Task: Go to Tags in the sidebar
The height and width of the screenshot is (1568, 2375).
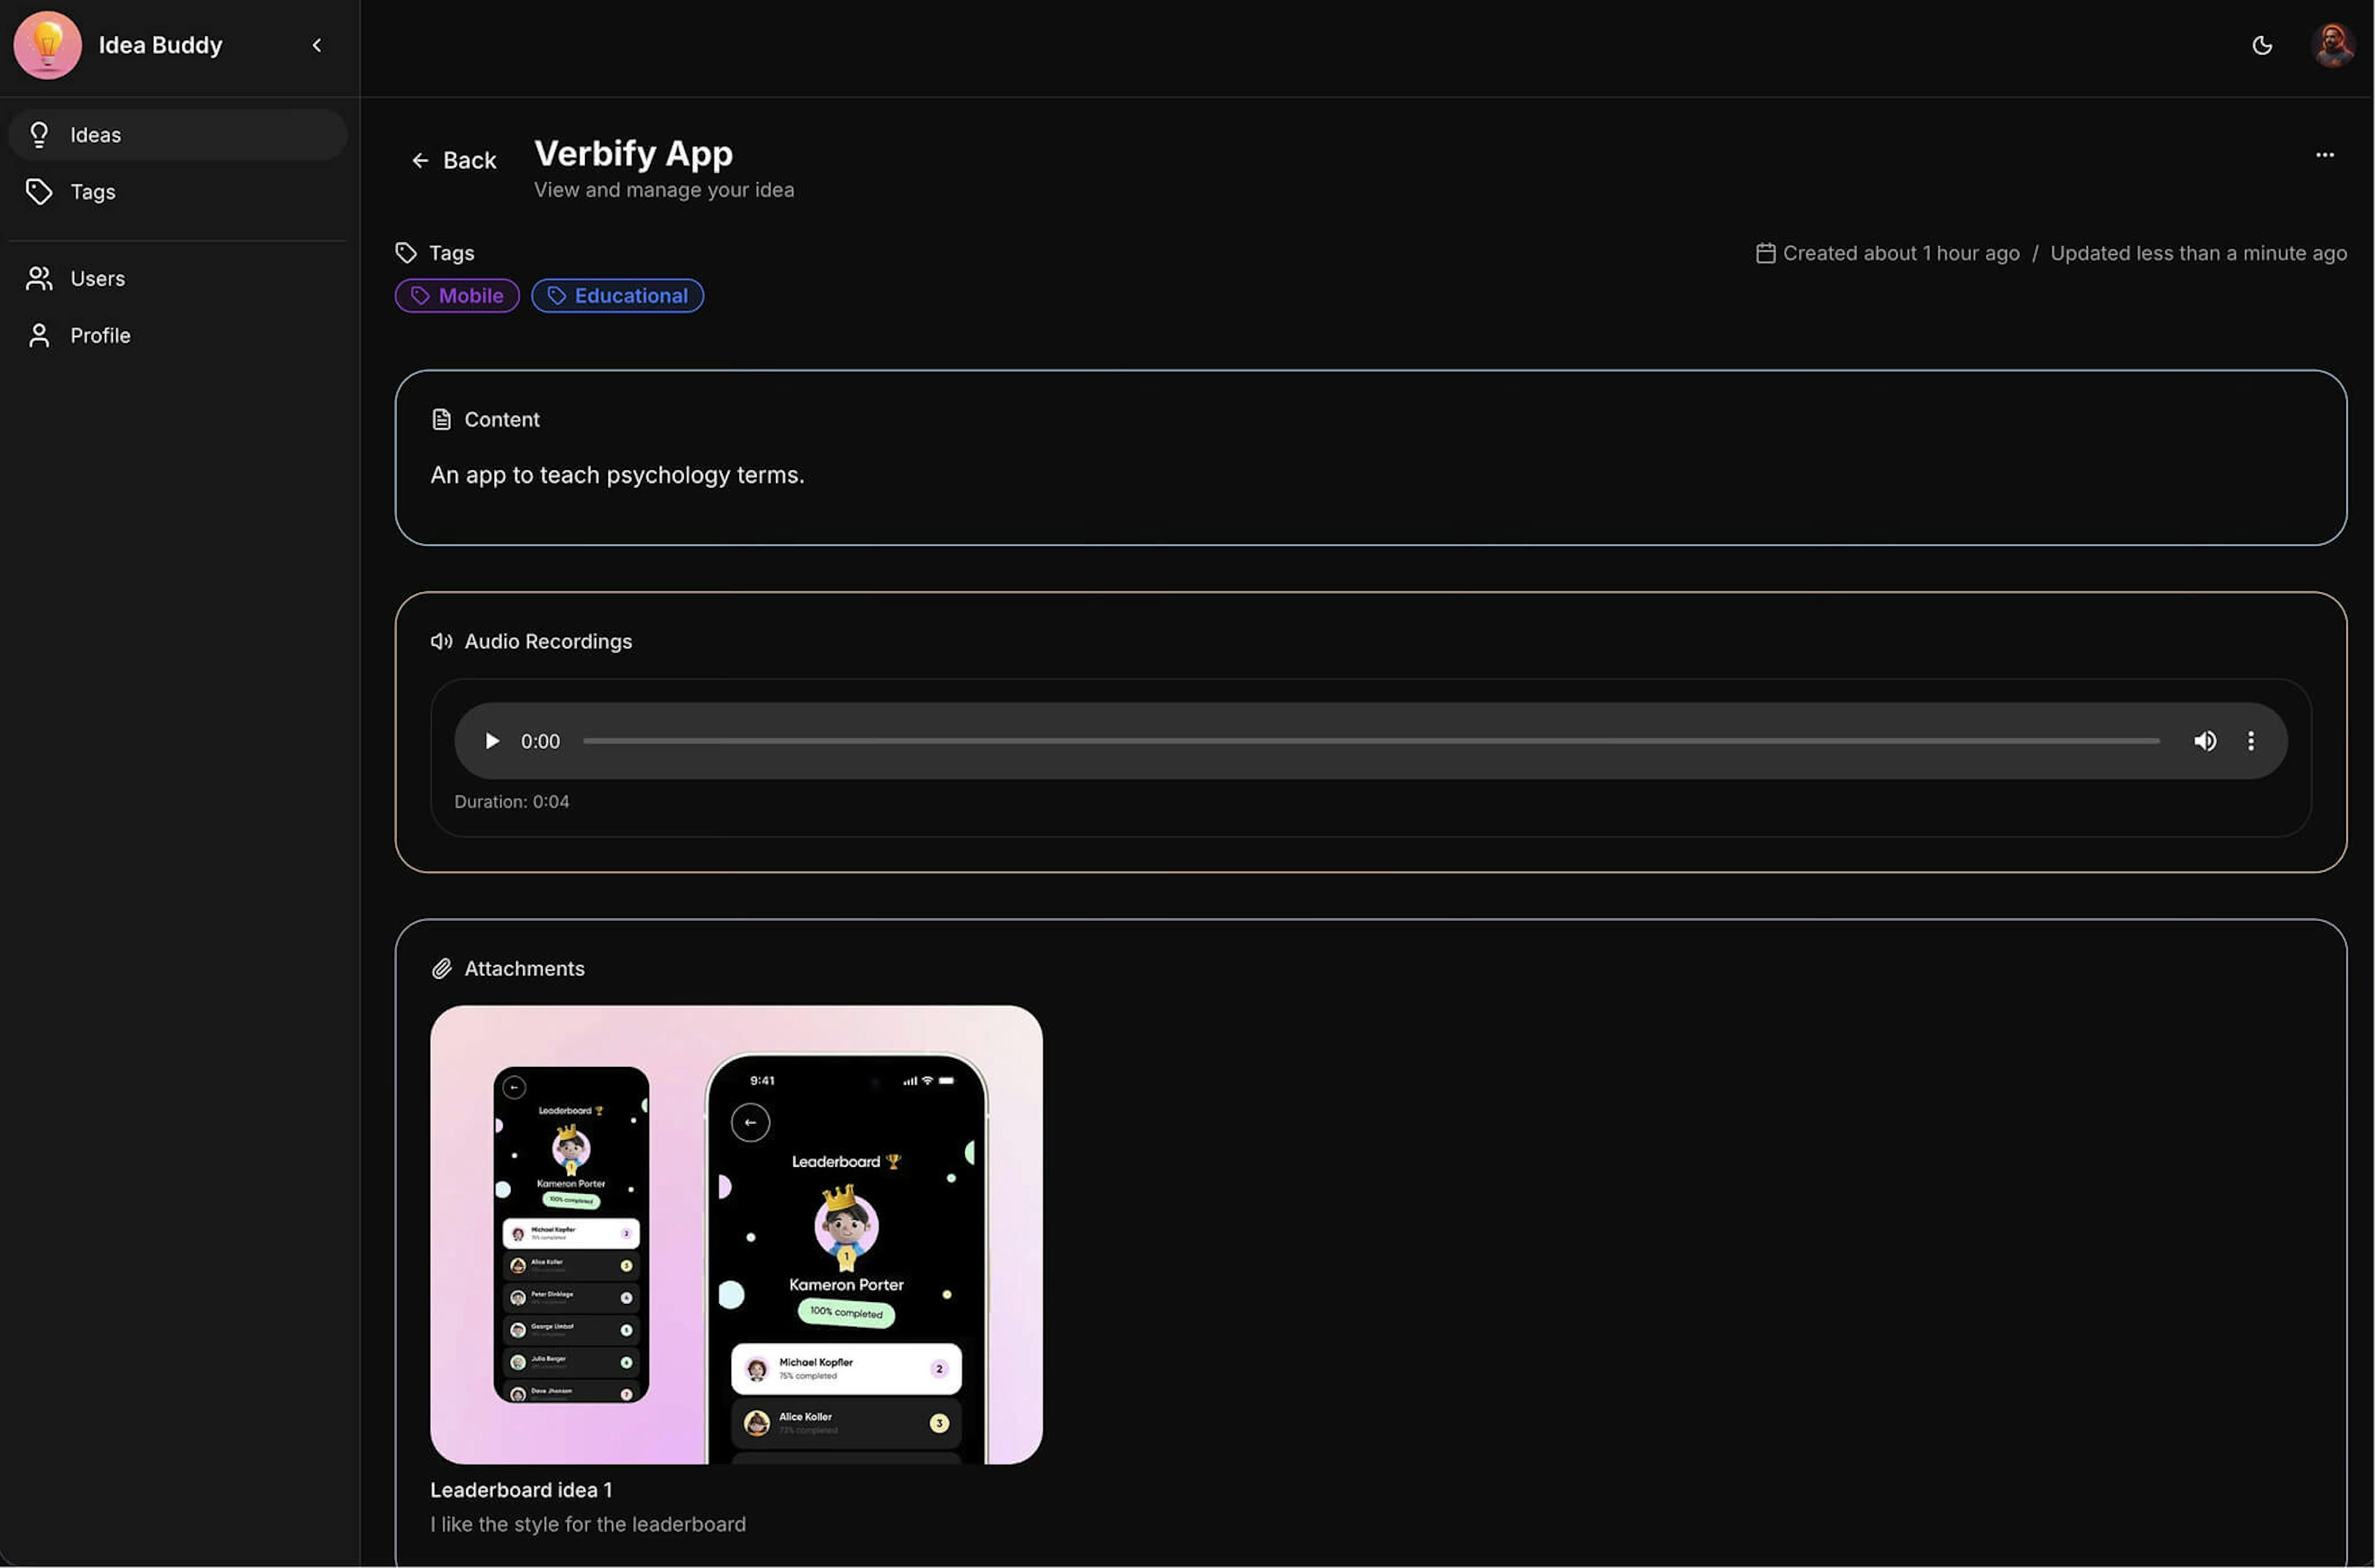Action: 92,192
